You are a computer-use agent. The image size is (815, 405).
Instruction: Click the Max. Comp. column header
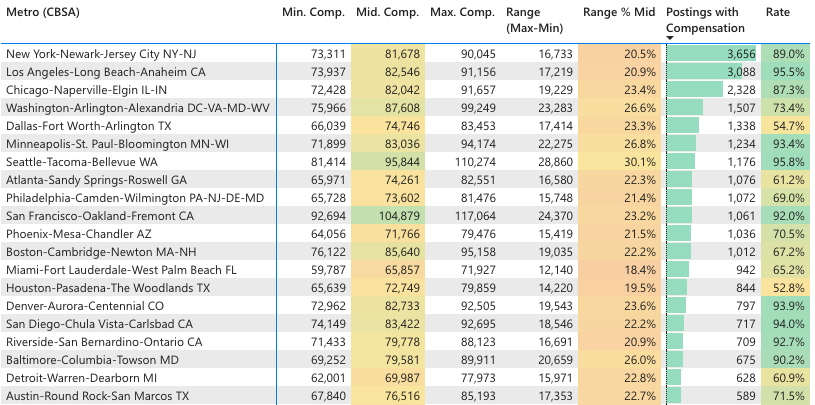(x=462, y=12)
